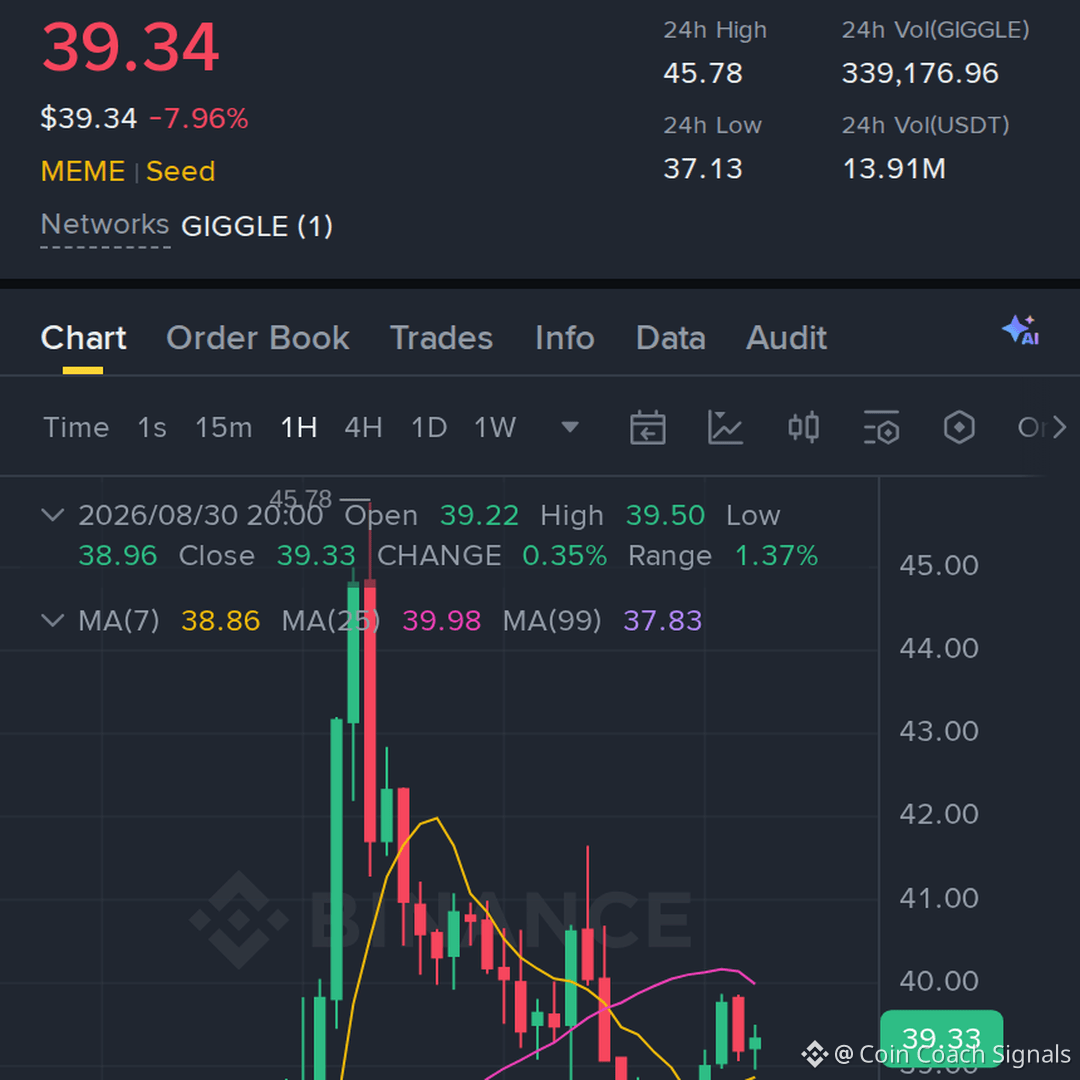This screenshot has height=1080, width=1080.
Task: Expand more time intervals dropdown arrow
Action: pyautogui.click(x=570, y=427)
